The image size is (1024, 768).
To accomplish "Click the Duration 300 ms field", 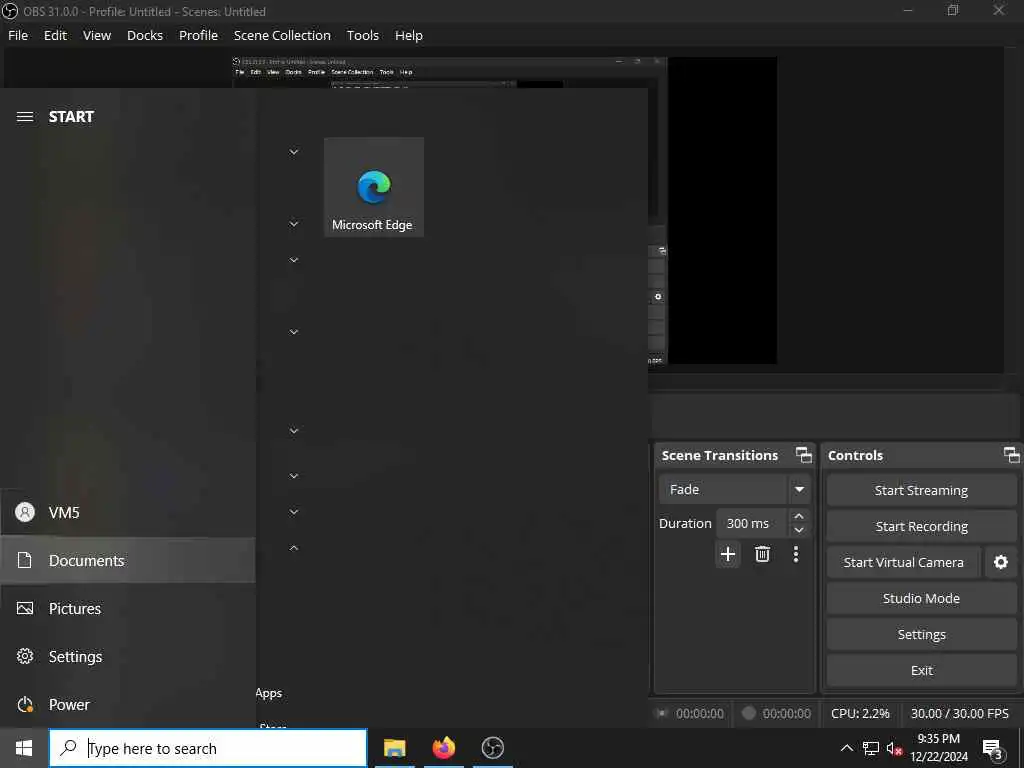I will pyautogui.click(x=752, y=524).
